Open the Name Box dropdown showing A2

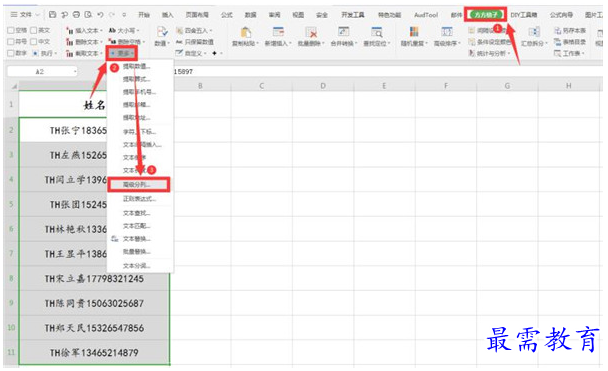75,72
